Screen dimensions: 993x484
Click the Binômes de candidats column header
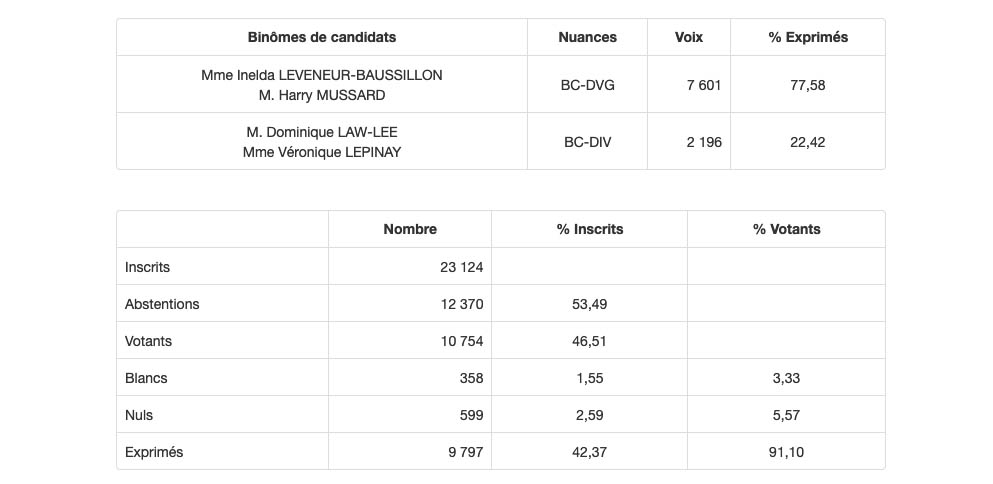click(321, 37)
